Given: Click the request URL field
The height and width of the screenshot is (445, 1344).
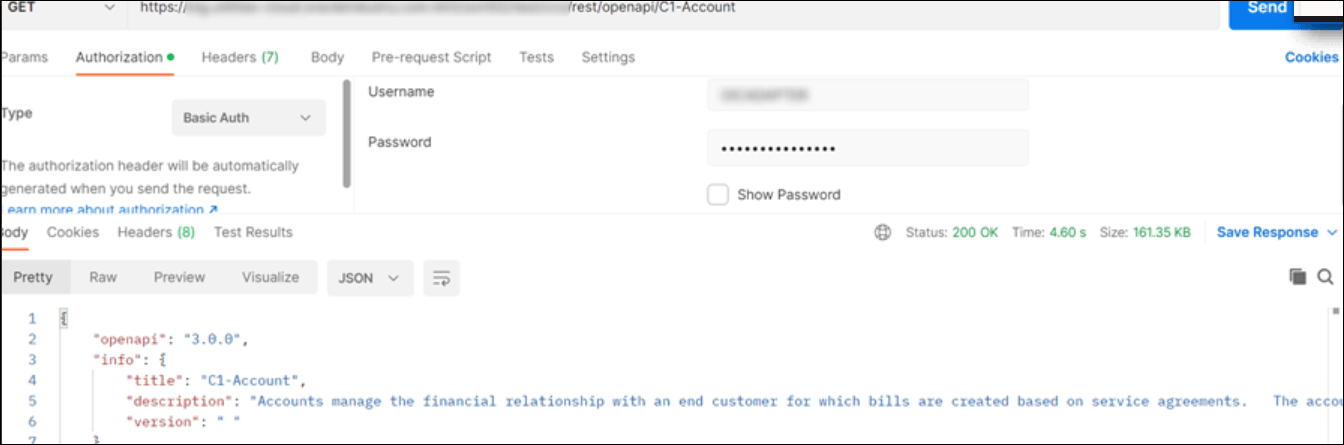Looking at the screenshot, I should click(674, 8).
